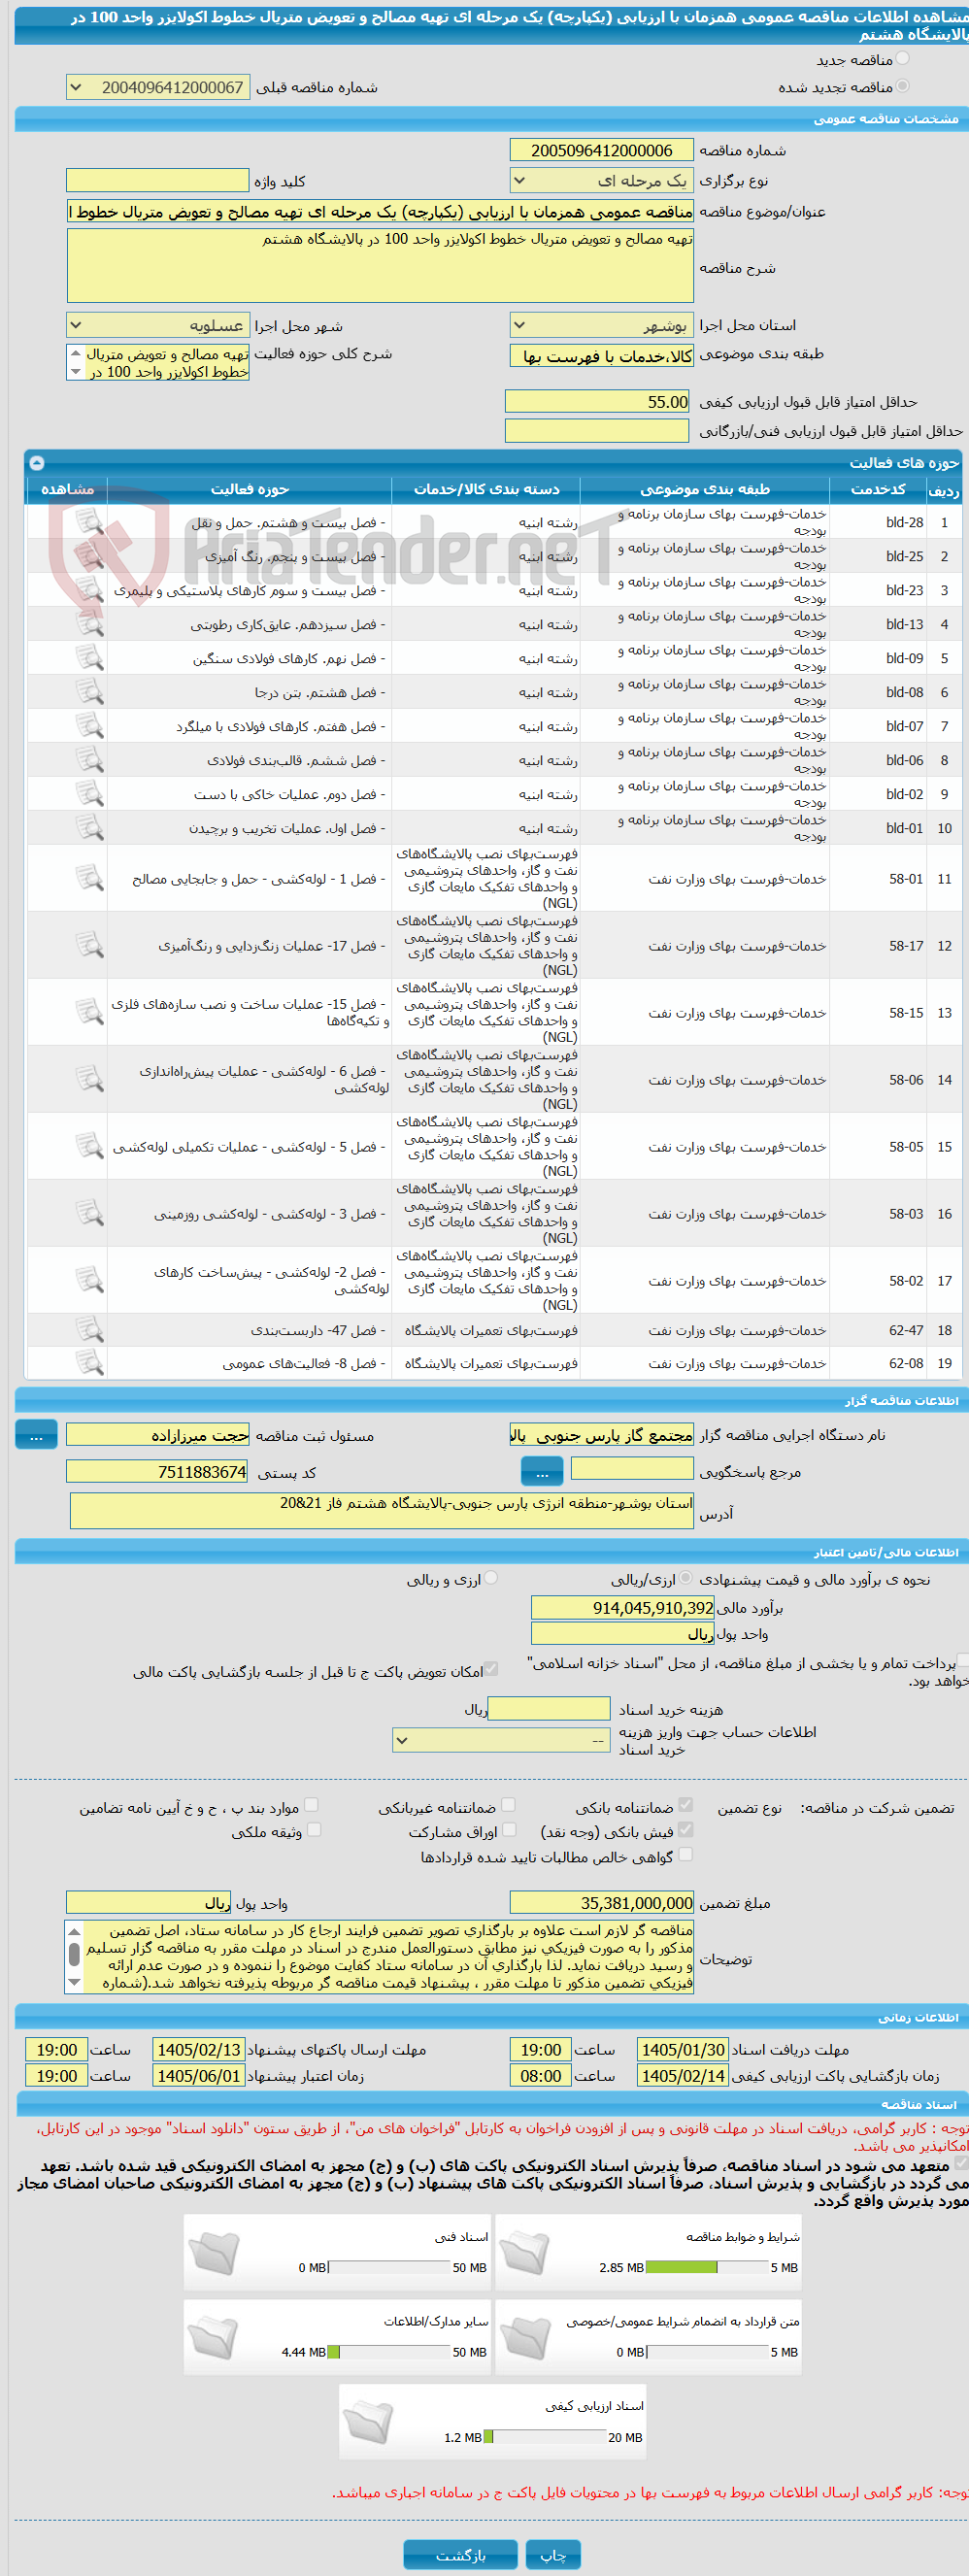Click برآورد مالی amount field
The height and width of the screenshot is (2576, 969).
coord(622,1608)
